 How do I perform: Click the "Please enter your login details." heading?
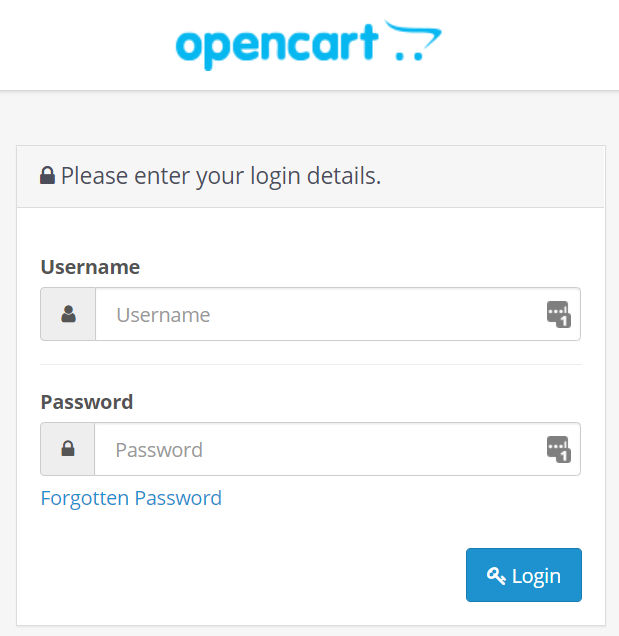tap(220, 177)
